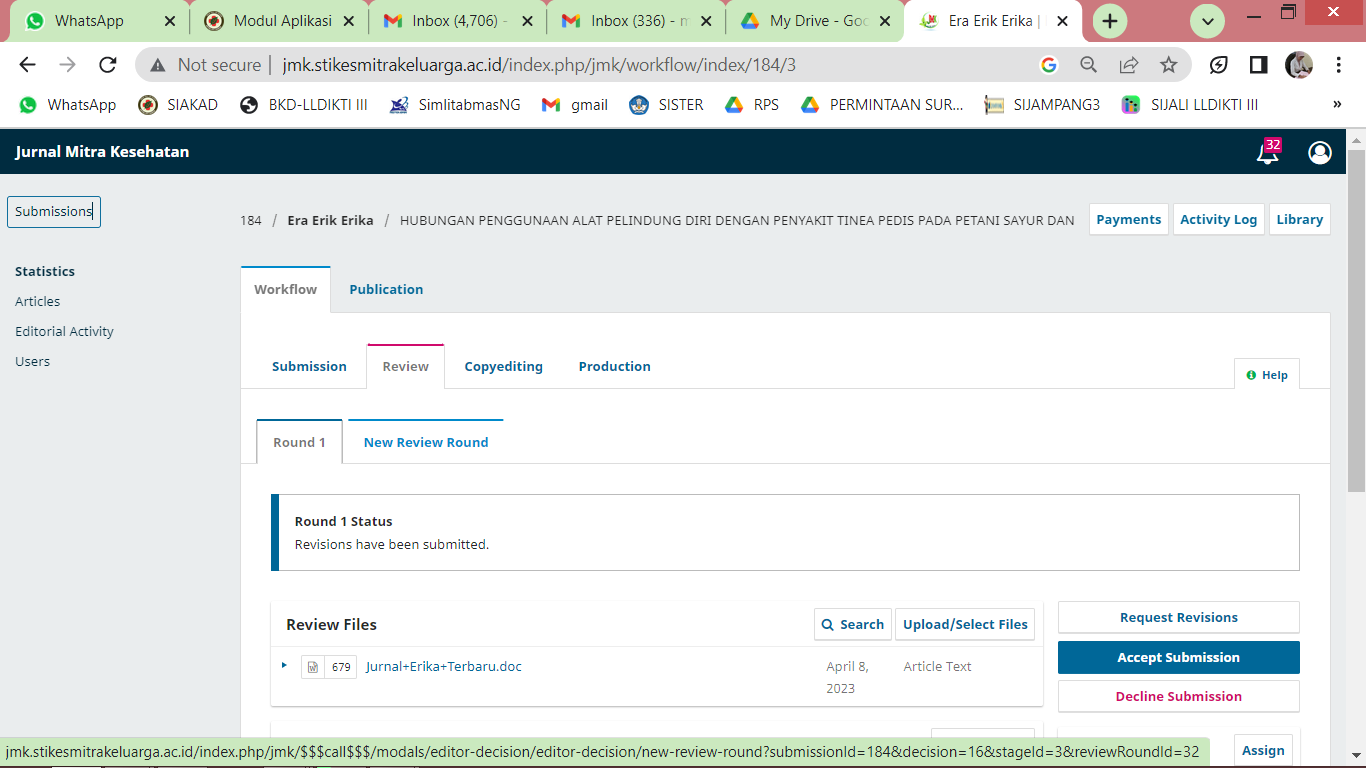
Task: Click the Decline Submission button
Action: coord(1178,696)
